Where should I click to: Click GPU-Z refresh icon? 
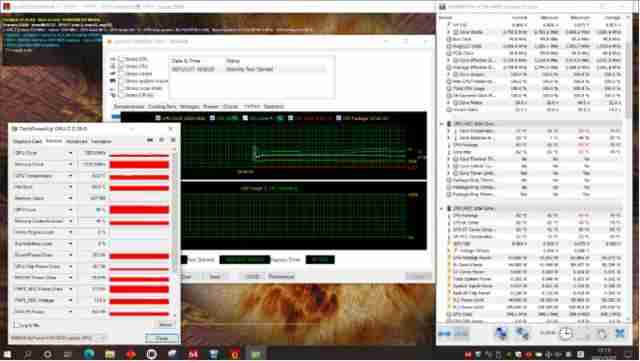click(x=162, y=140)
